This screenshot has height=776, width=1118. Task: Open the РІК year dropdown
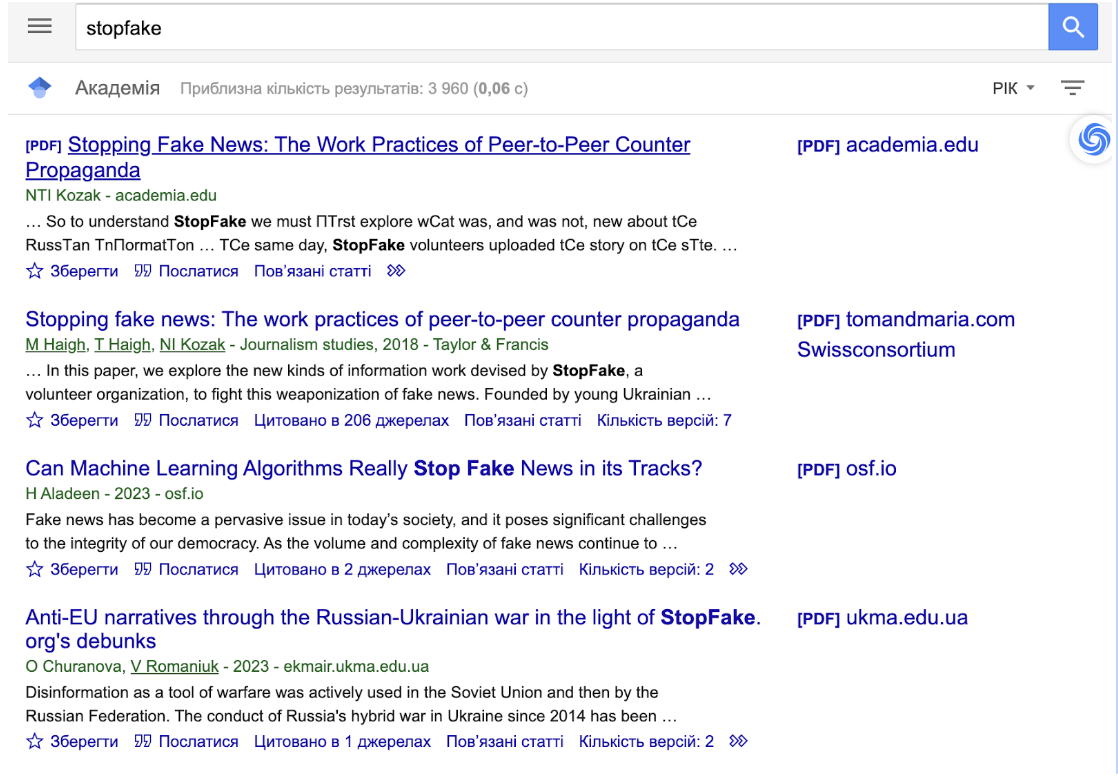pyautogui.click(x=1013, y=88)
